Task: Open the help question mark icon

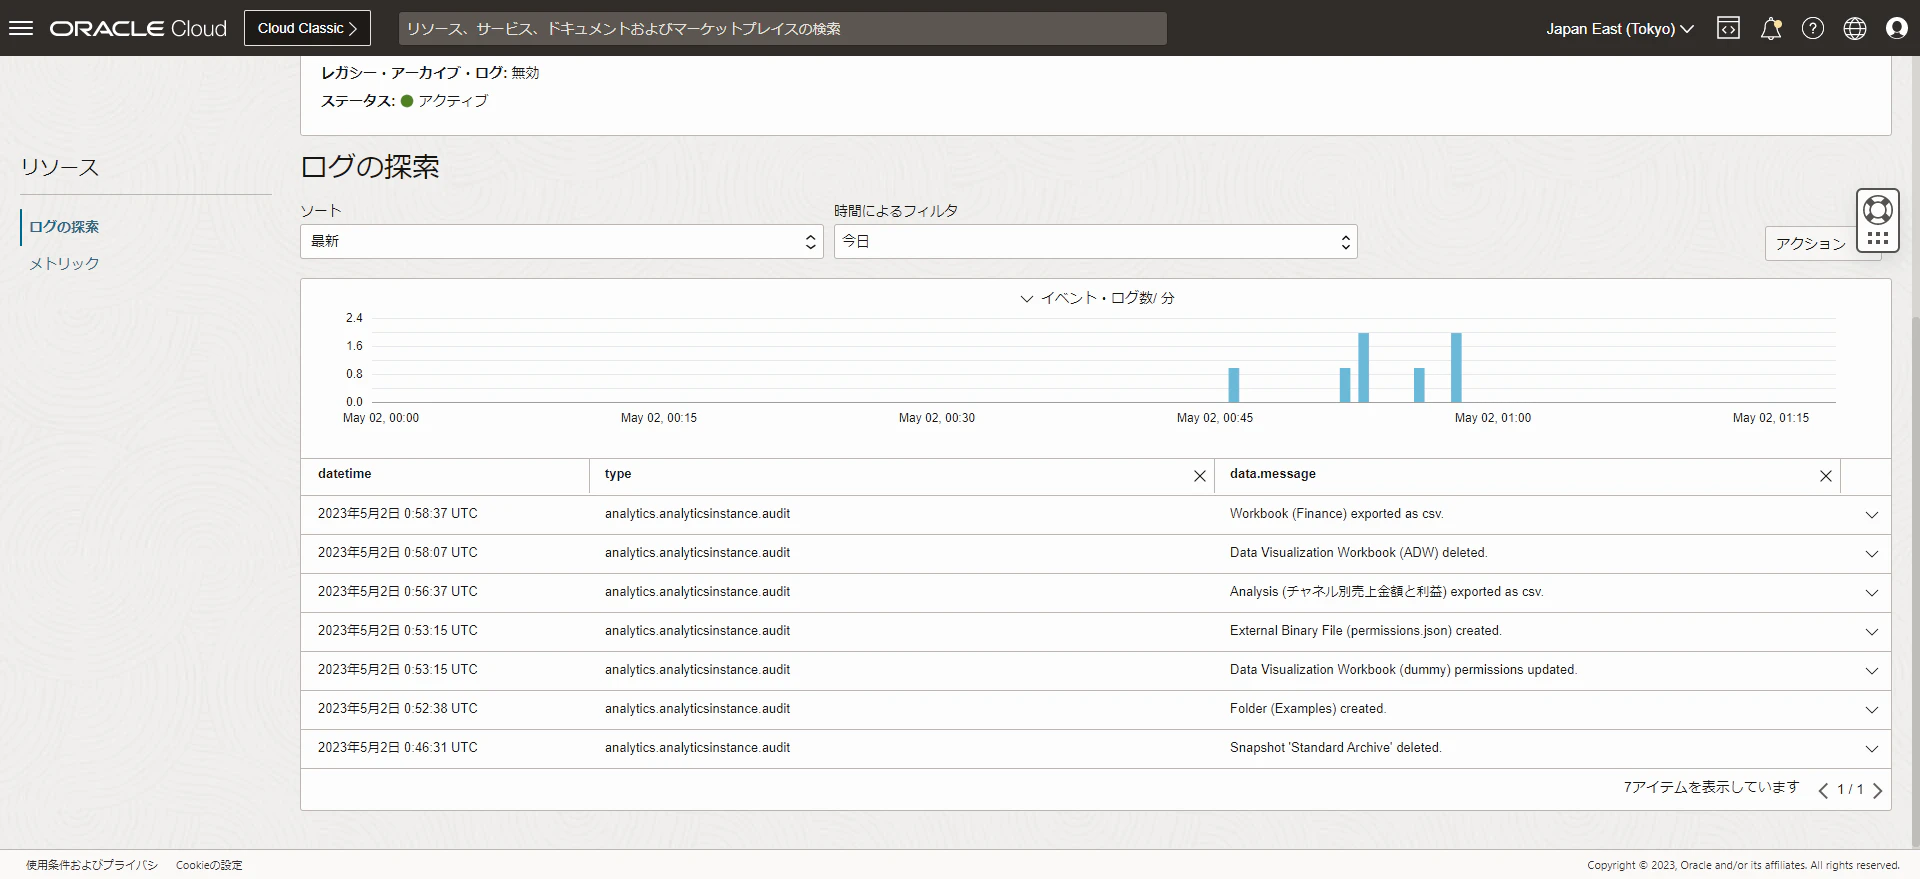Action: (x=1813, y=28)
